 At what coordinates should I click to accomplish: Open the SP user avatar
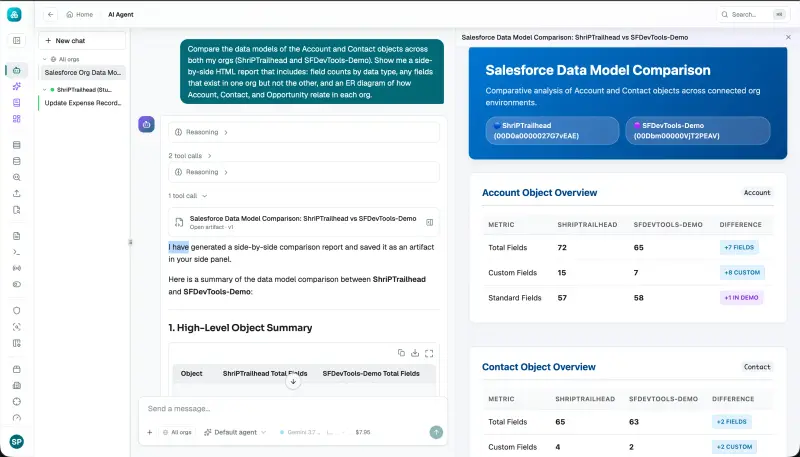pos(16,442)
